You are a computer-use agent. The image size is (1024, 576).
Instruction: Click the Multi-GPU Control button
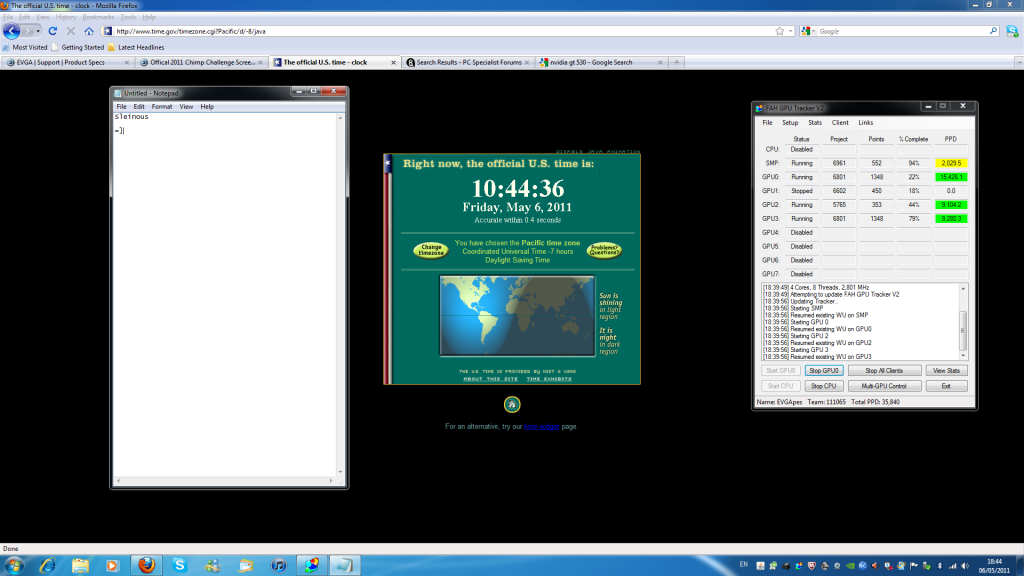[884, 385]
